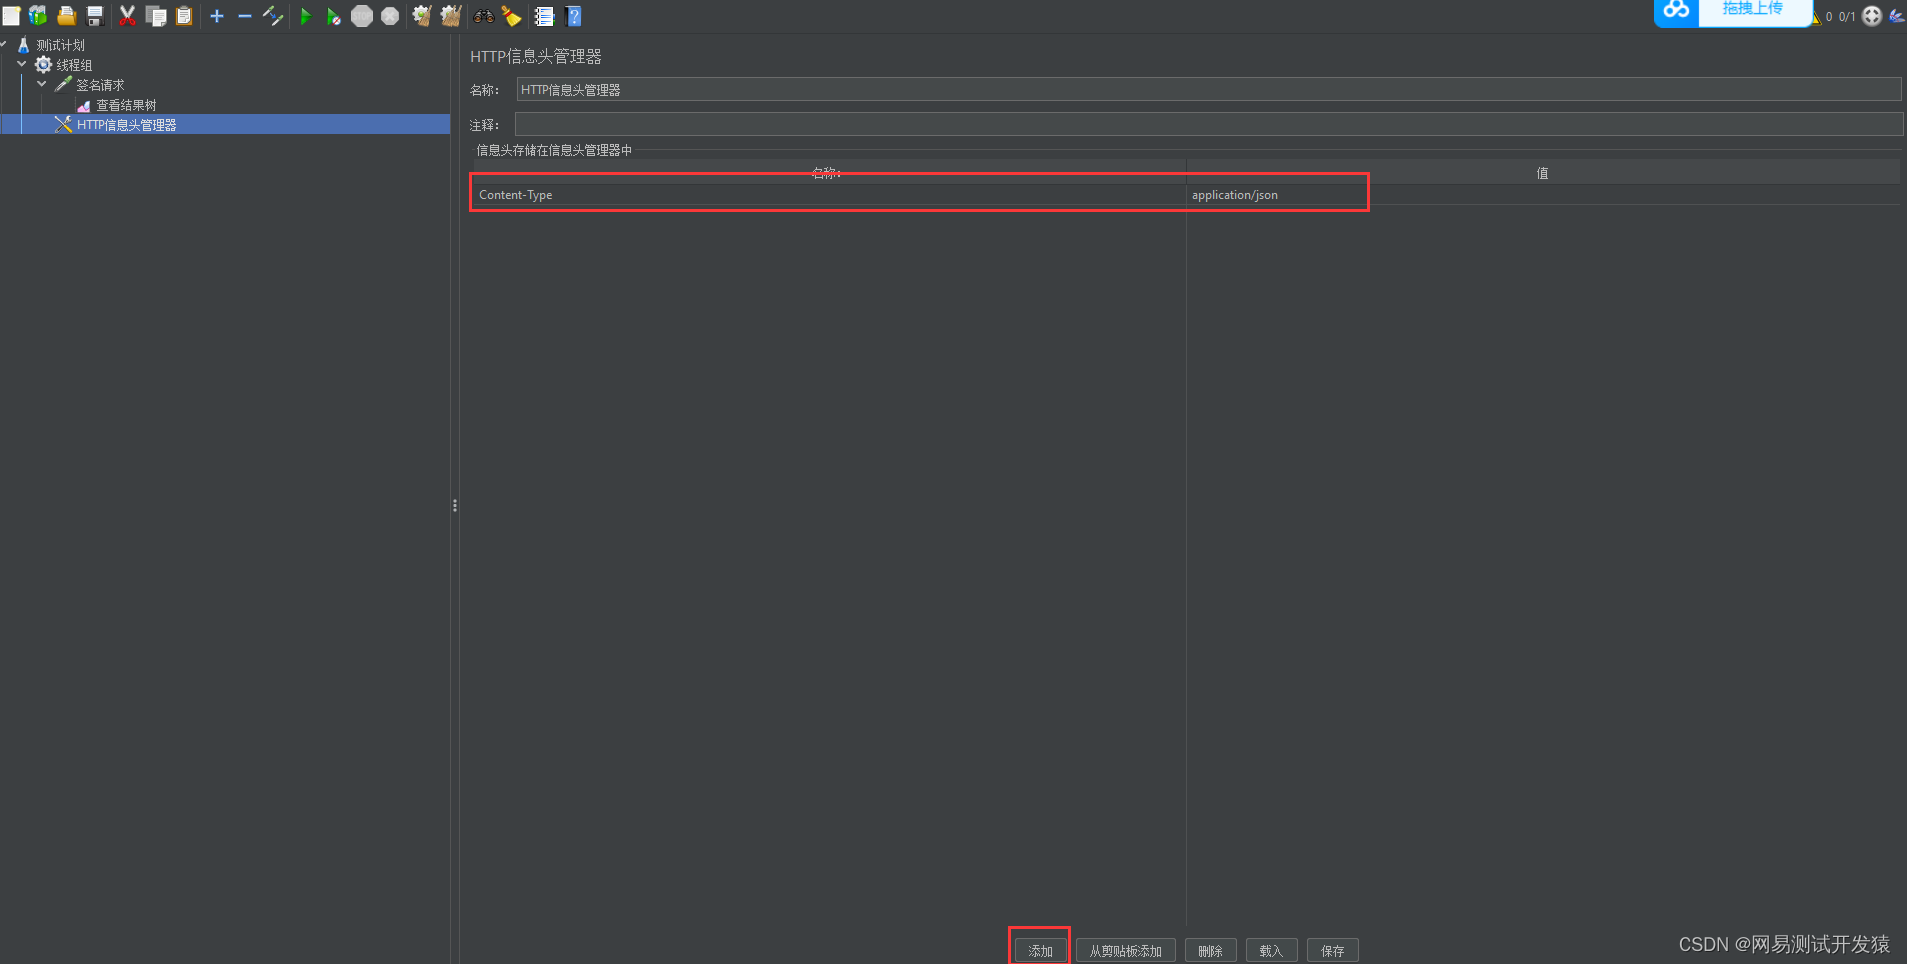Click the 值 column header
The height and width of the screenshot is (964, 1907).
[x=1543, y=173]
